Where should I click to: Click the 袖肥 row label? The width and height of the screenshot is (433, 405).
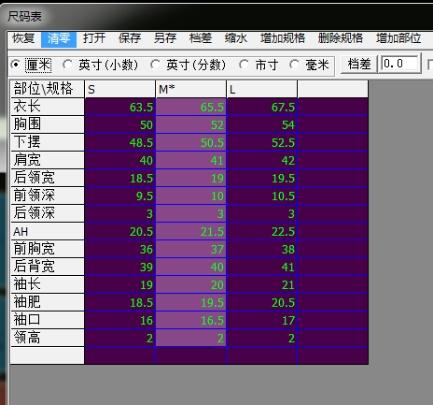coord(47,302)
